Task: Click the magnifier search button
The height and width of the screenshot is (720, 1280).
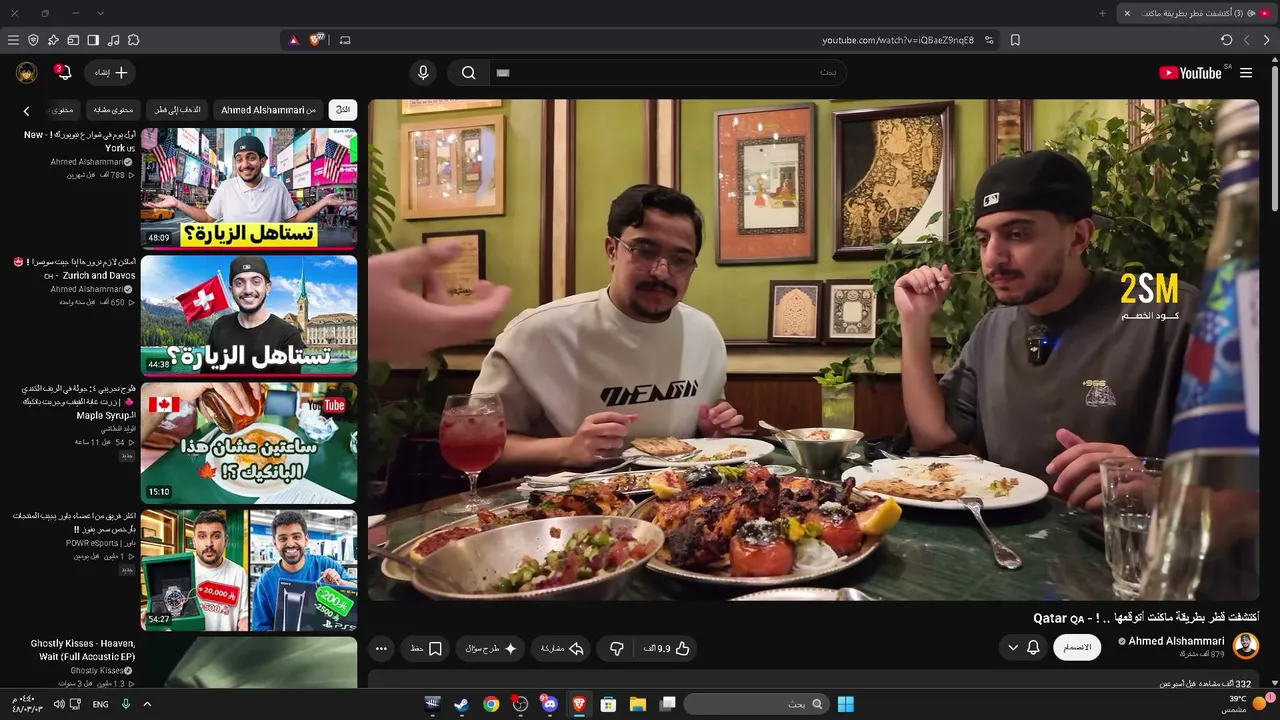Action: click(x=468, y=73)
